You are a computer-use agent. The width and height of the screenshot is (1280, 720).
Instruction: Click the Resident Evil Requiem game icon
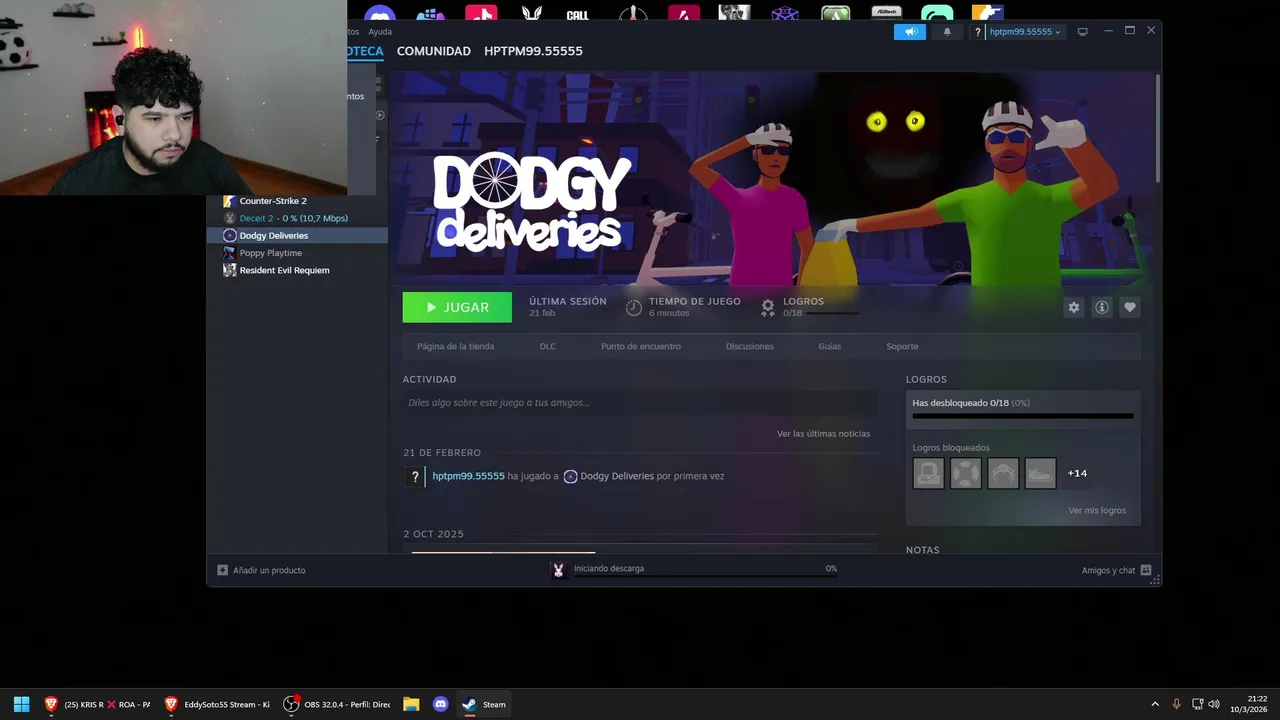[x=229, y=270]
